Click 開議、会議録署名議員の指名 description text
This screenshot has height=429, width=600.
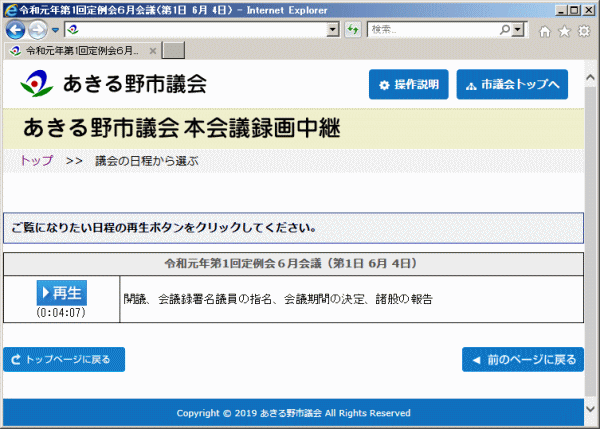[x=278, y=299]
